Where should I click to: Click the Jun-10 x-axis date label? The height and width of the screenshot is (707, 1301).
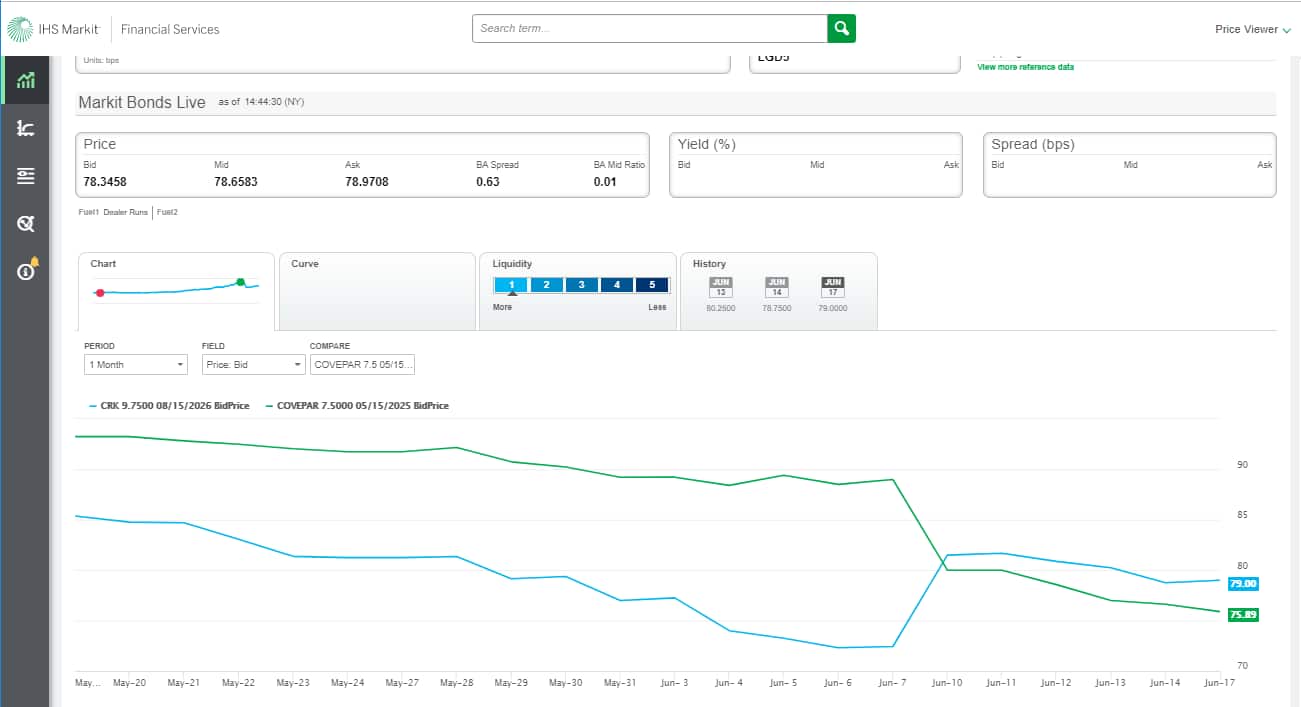coord(947,683)
